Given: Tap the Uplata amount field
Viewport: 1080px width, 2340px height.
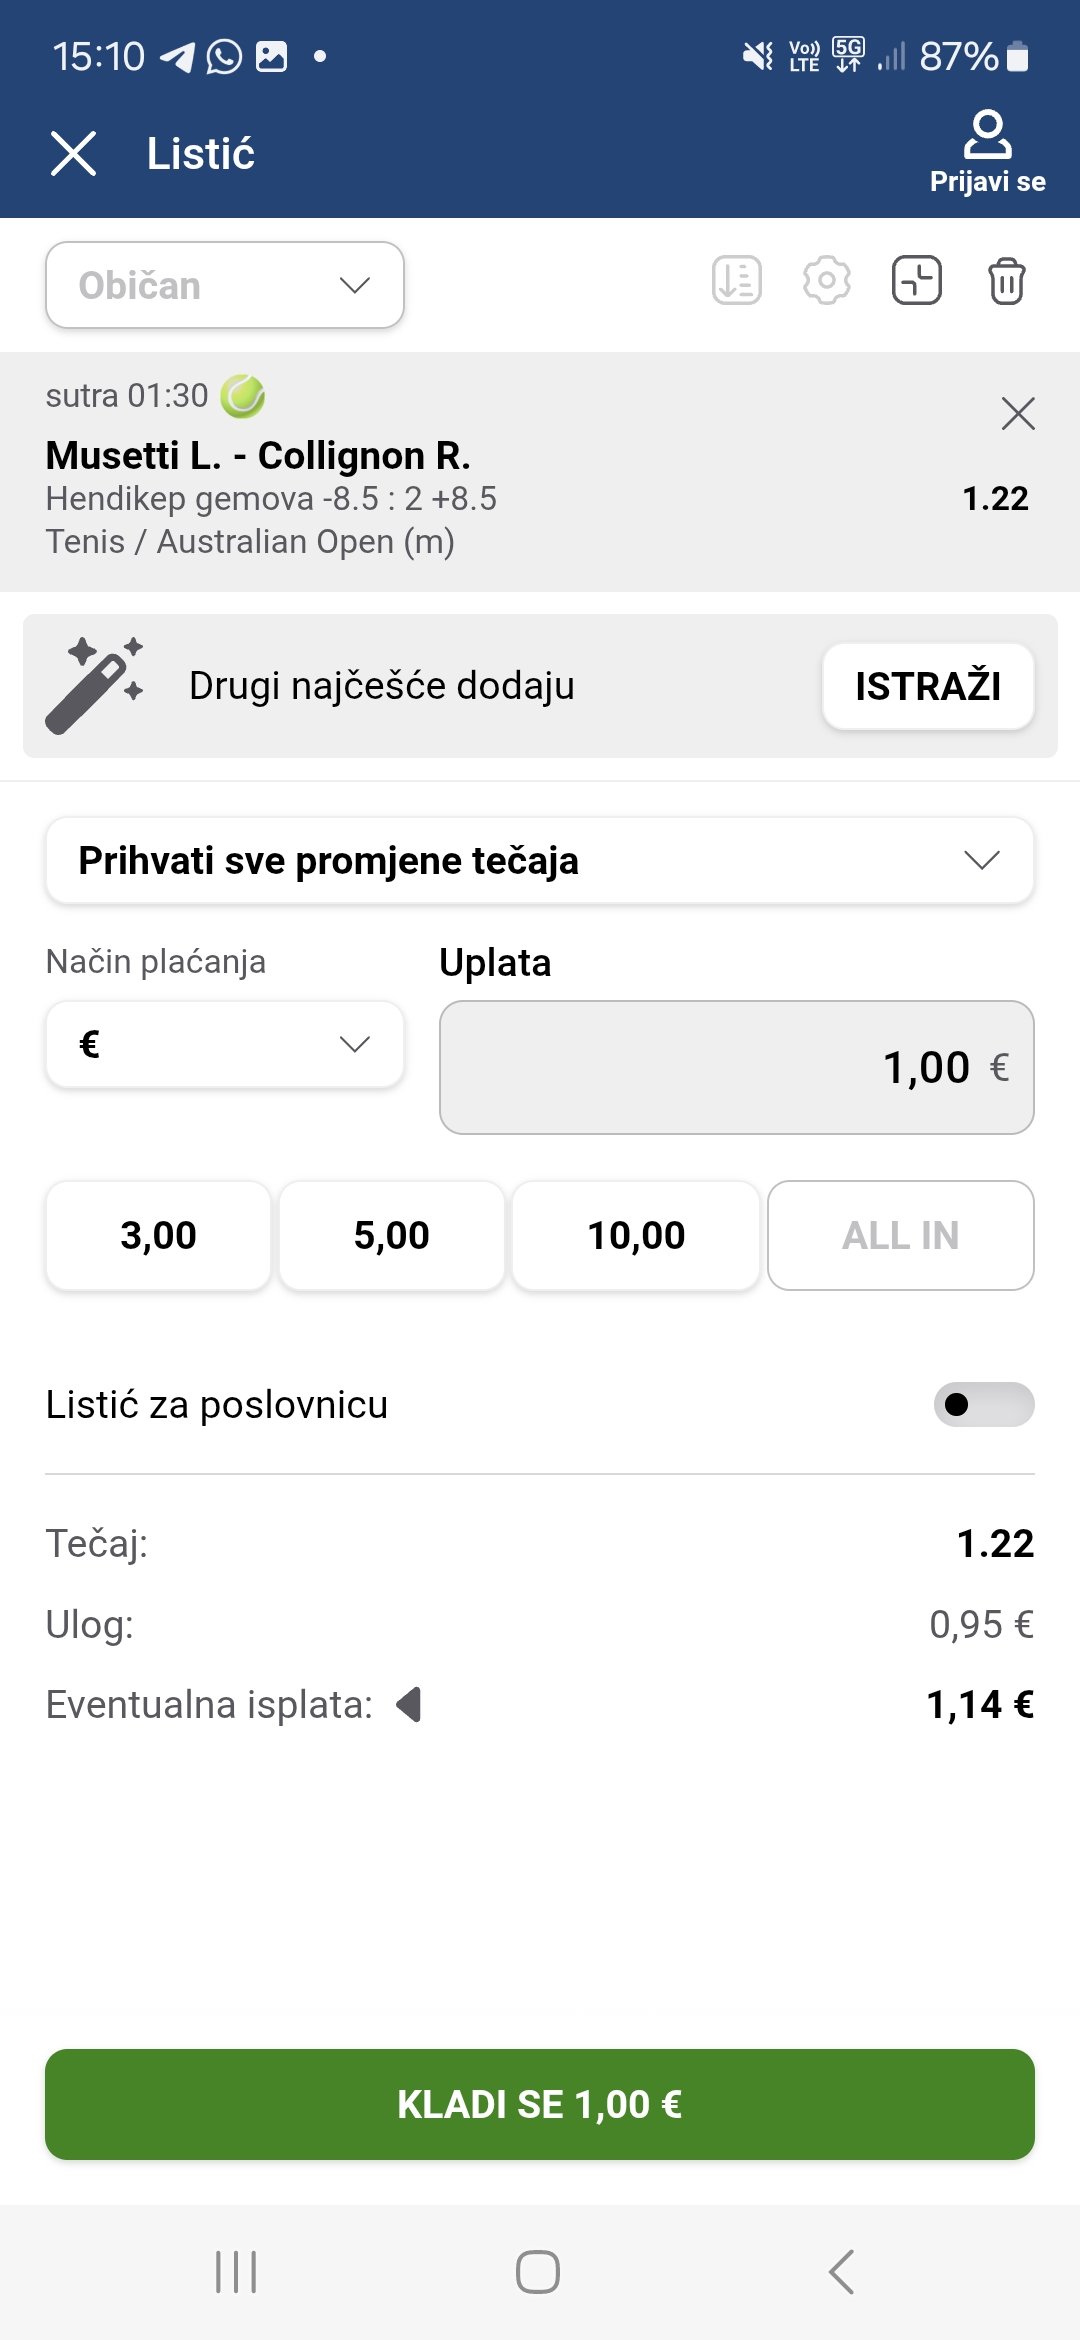Looking at the screenshot, I should pyautogui.click(x=736, y=1067).
